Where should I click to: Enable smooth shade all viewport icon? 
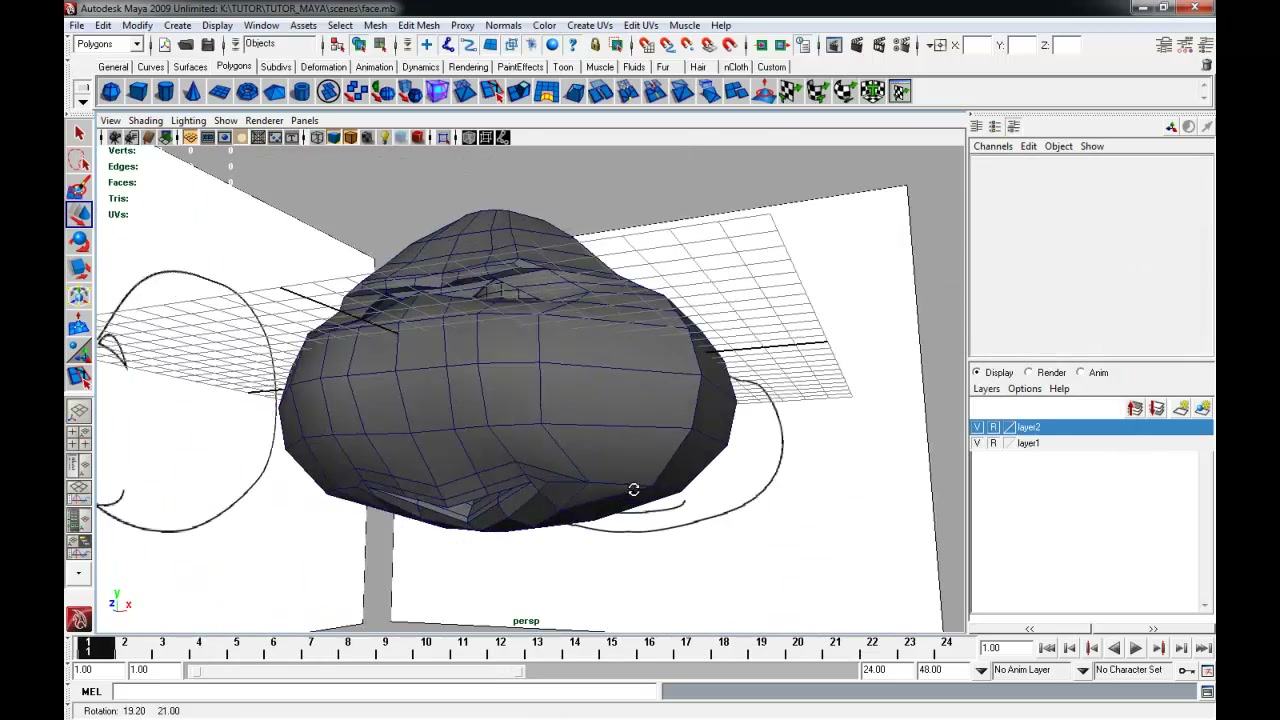tap(333, 138)
